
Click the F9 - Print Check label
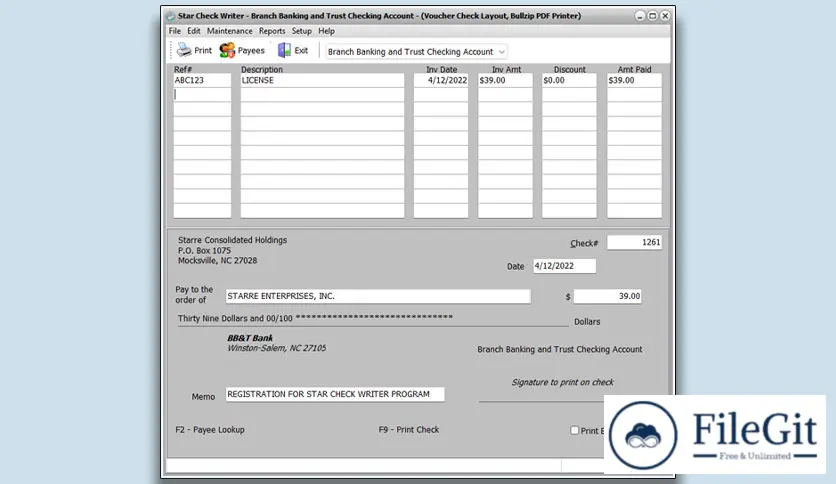pyautogui.click(x=409, y=430)
